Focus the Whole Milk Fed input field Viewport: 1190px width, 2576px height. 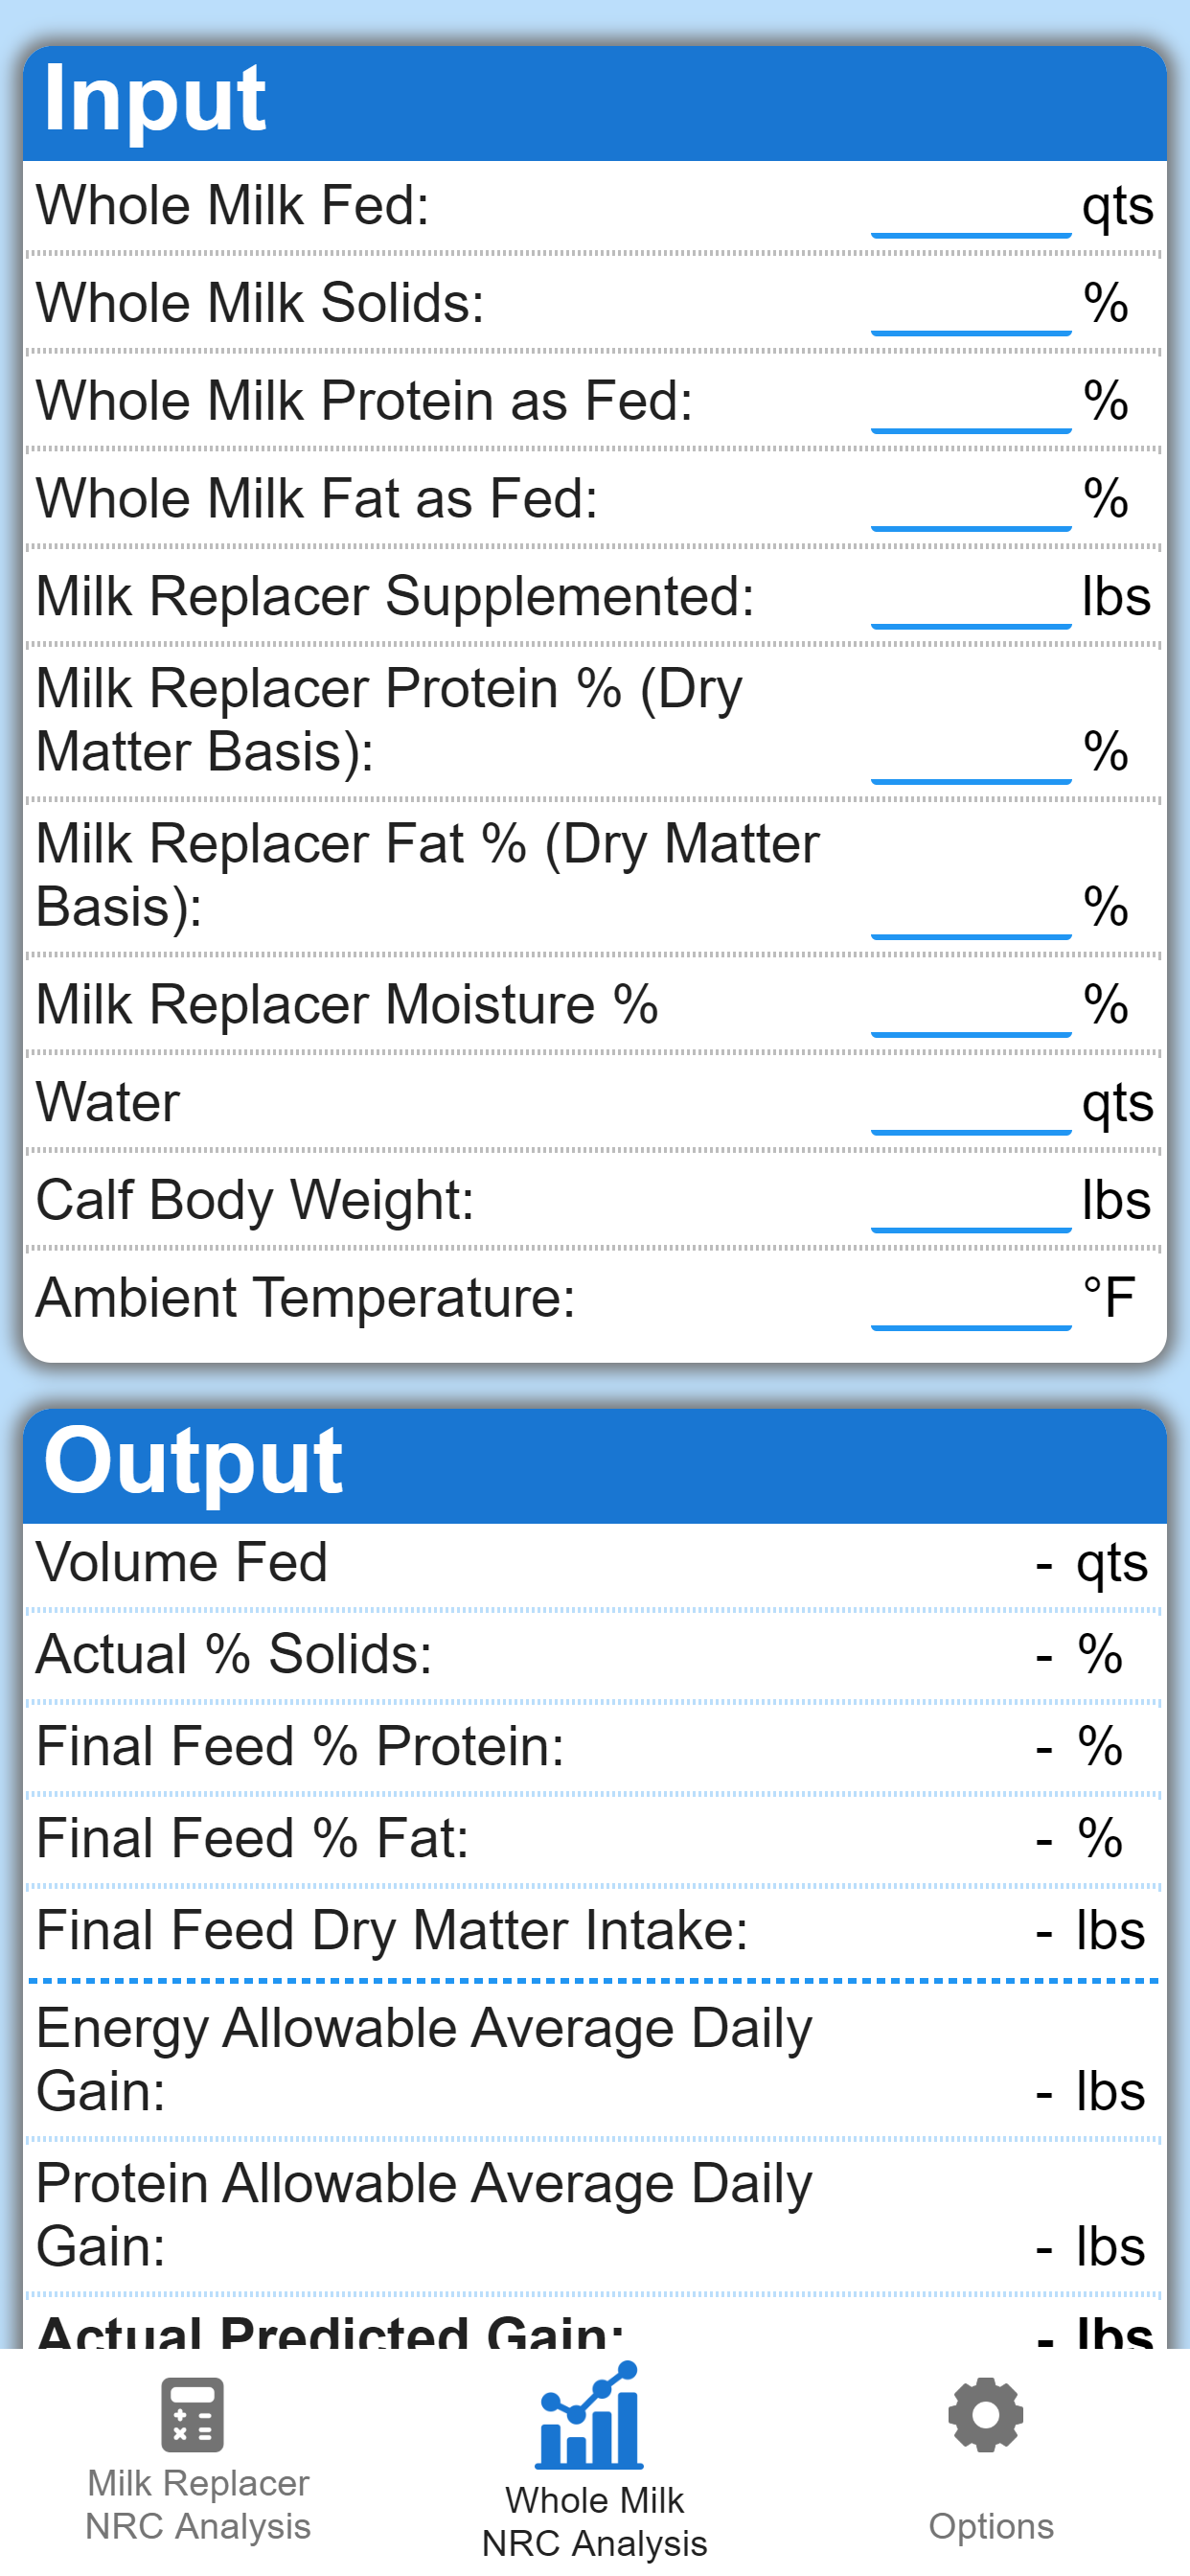(x=971, y=208)
